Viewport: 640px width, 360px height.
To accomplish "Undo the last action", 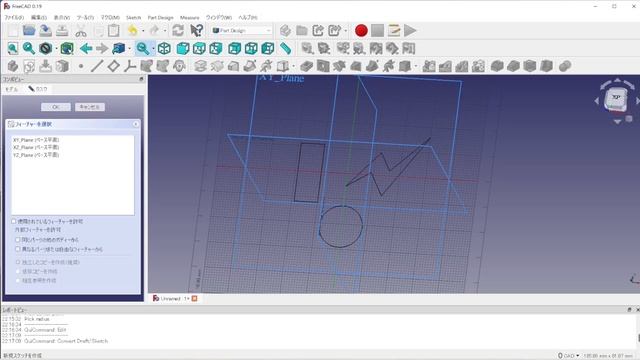I will [x=132, y=31].
